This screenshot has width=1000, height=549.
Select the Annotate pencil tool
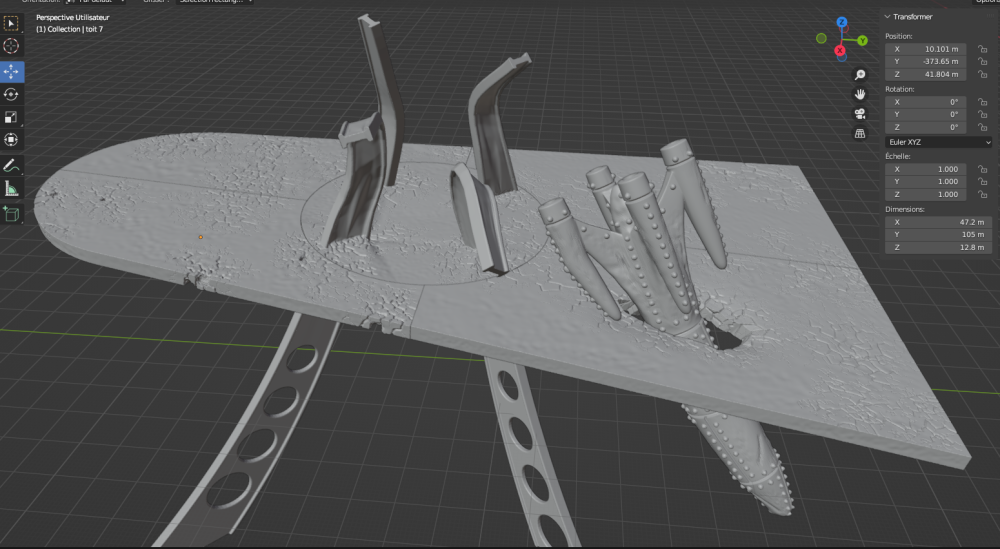click(x=11, y=166)
